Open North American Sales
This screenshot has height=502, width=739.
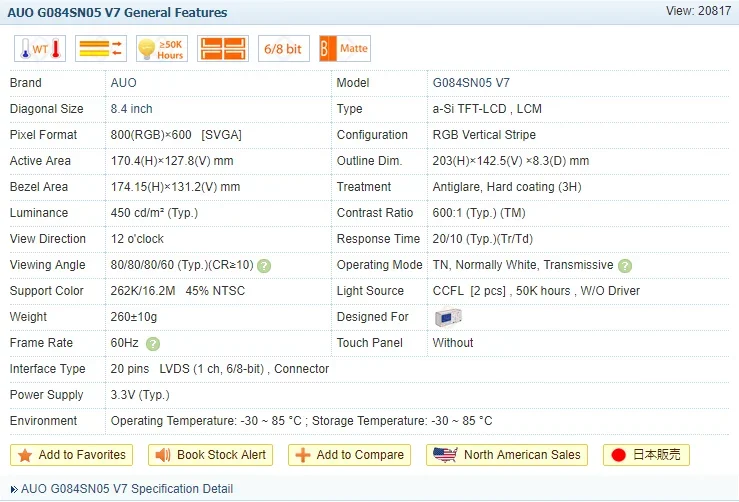(x=507, y=455)
